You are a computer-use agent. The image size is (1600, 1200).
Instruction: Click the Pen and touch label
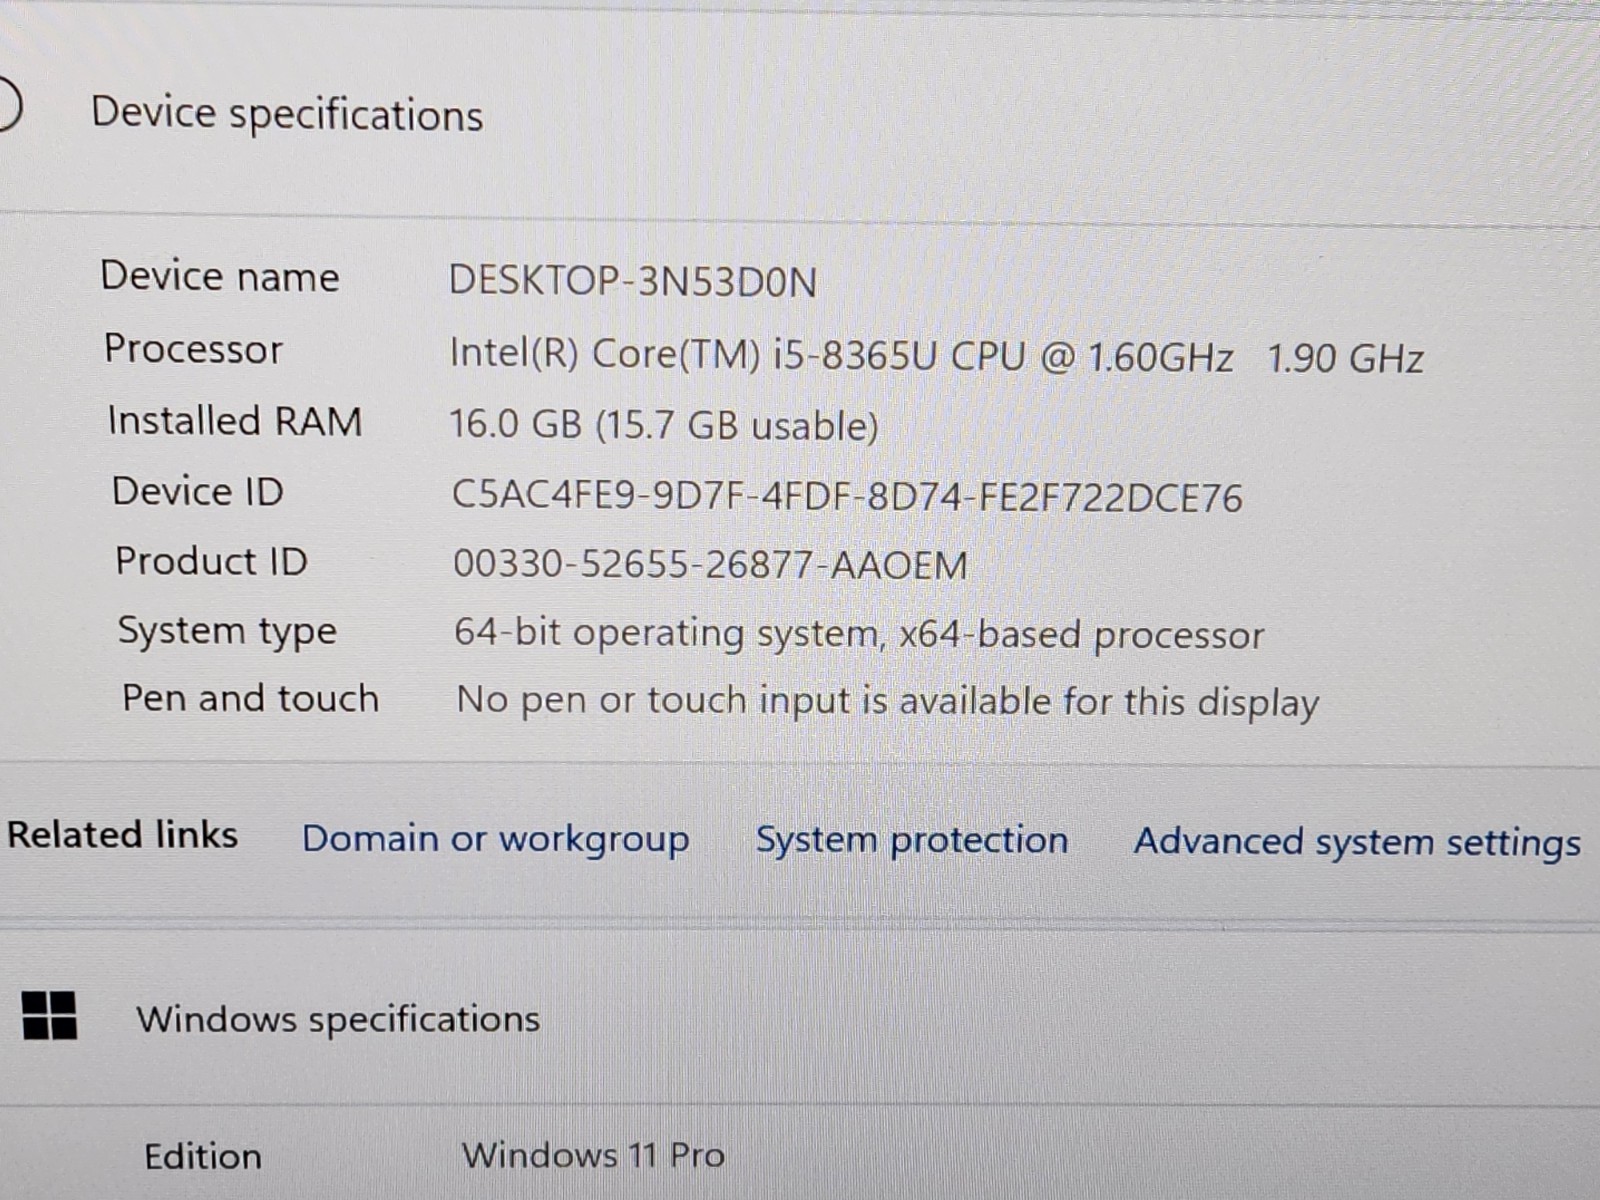point(250,698)
